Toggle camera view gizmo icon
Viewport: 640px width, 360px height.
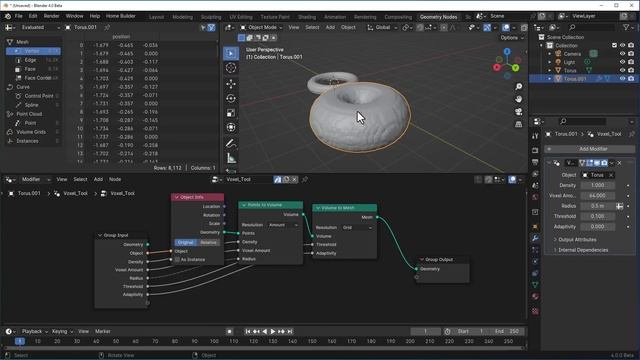pyautogui.click(x=518, y=112)
